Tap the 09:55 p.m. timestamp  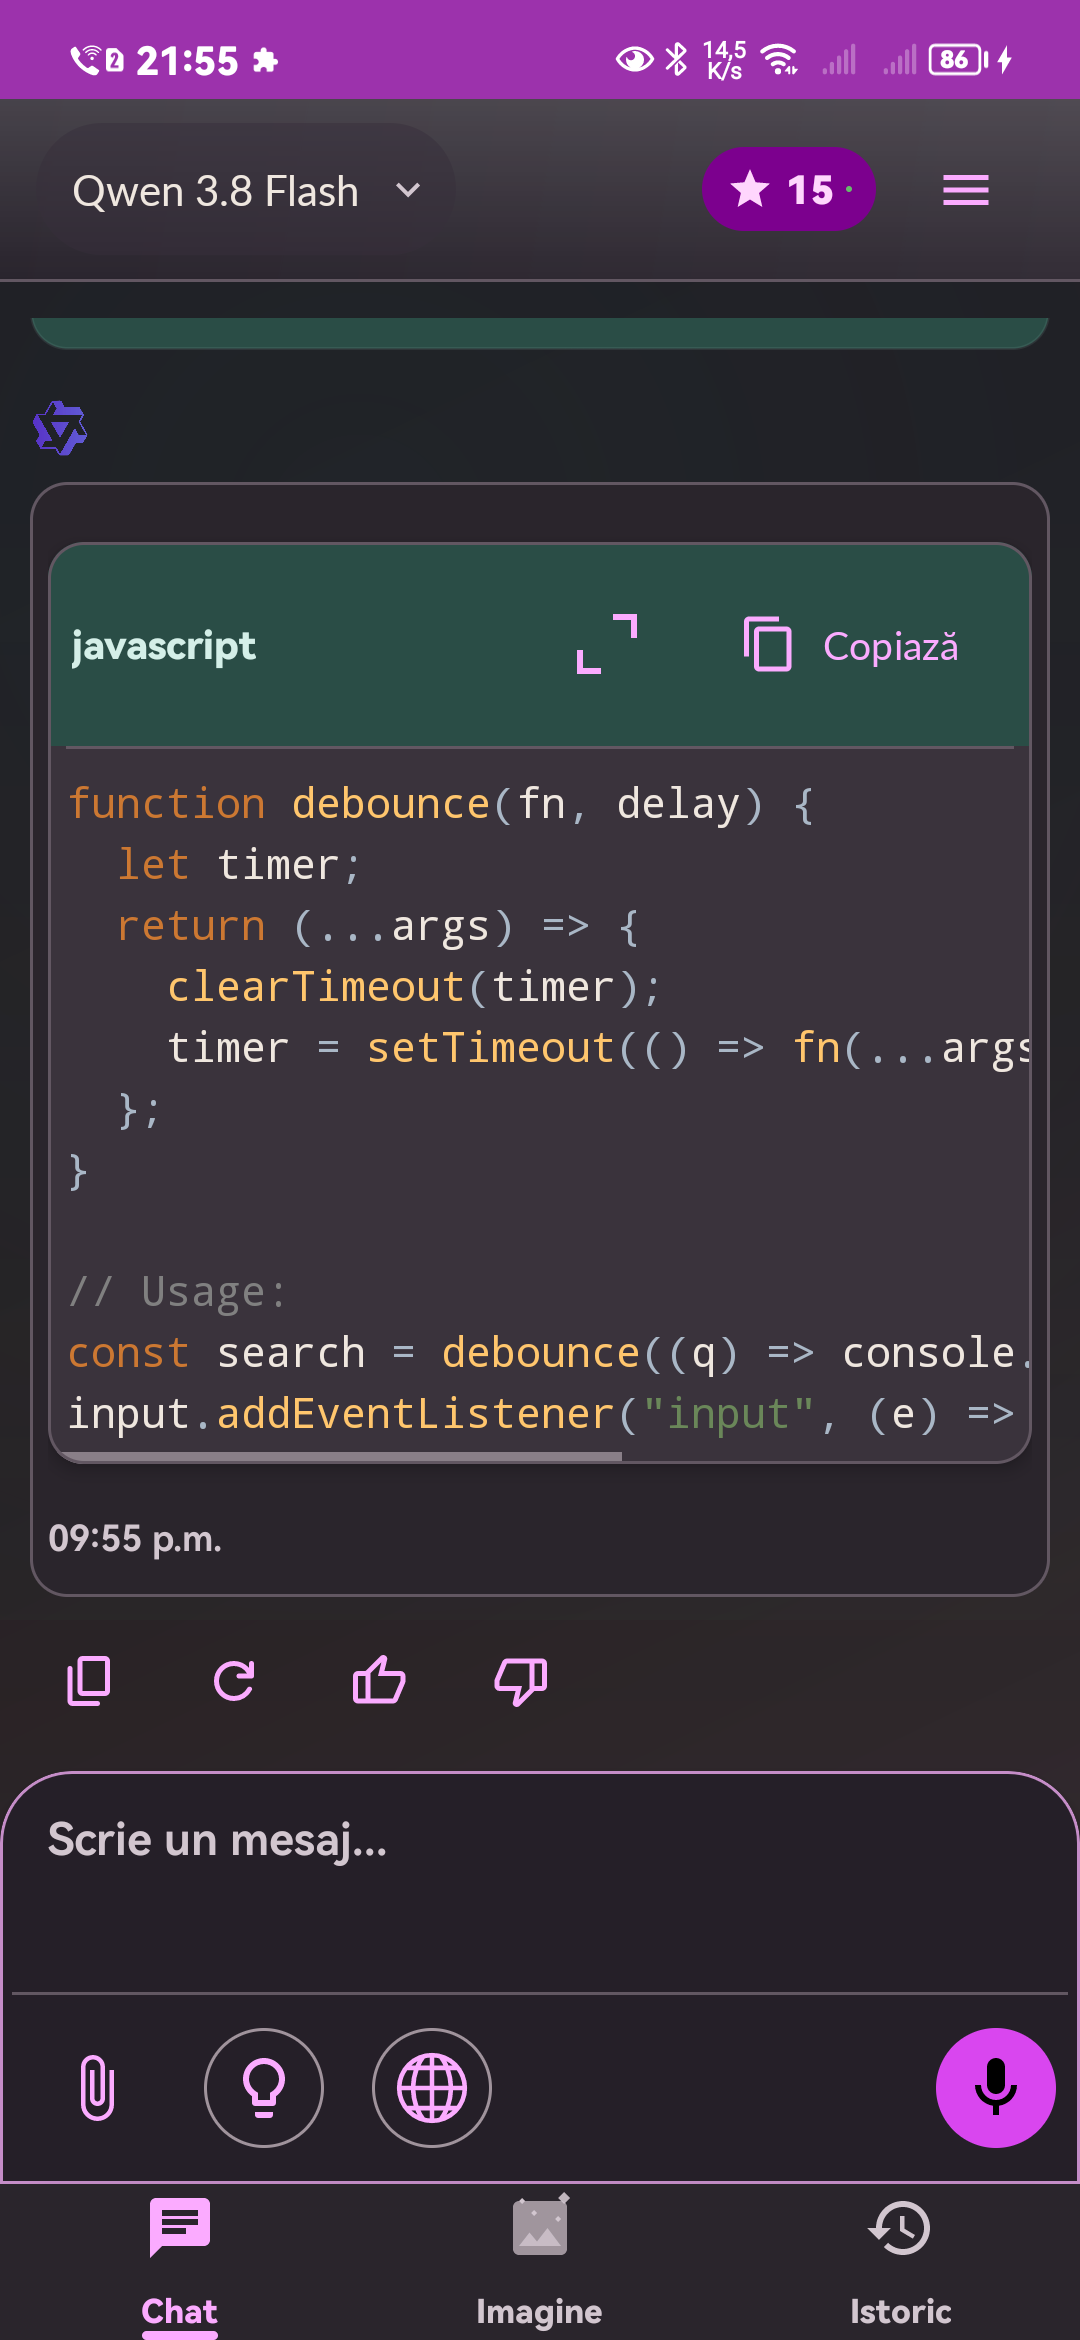[x=135, y=1539]
